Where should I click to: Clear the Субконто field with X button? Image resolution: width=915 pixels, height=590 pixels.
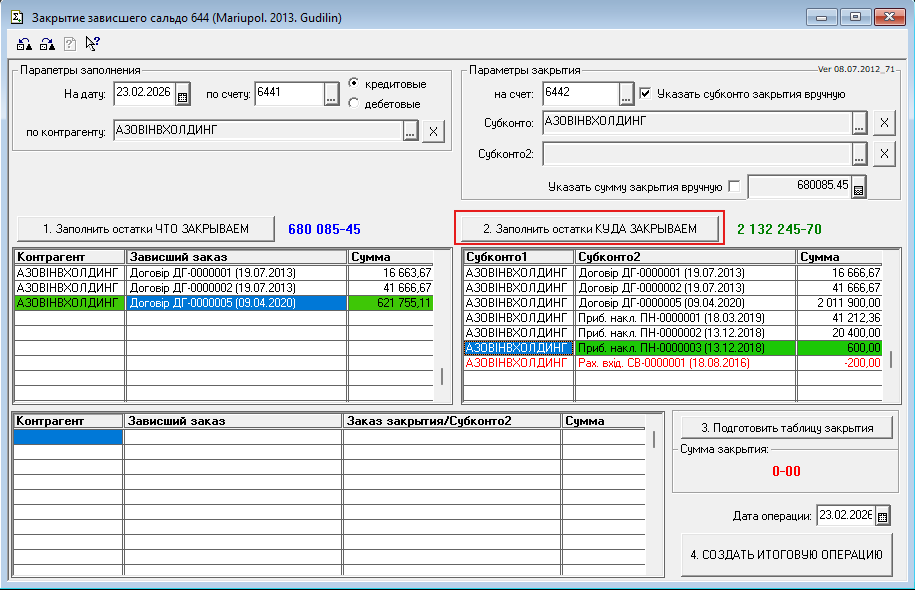883,123
